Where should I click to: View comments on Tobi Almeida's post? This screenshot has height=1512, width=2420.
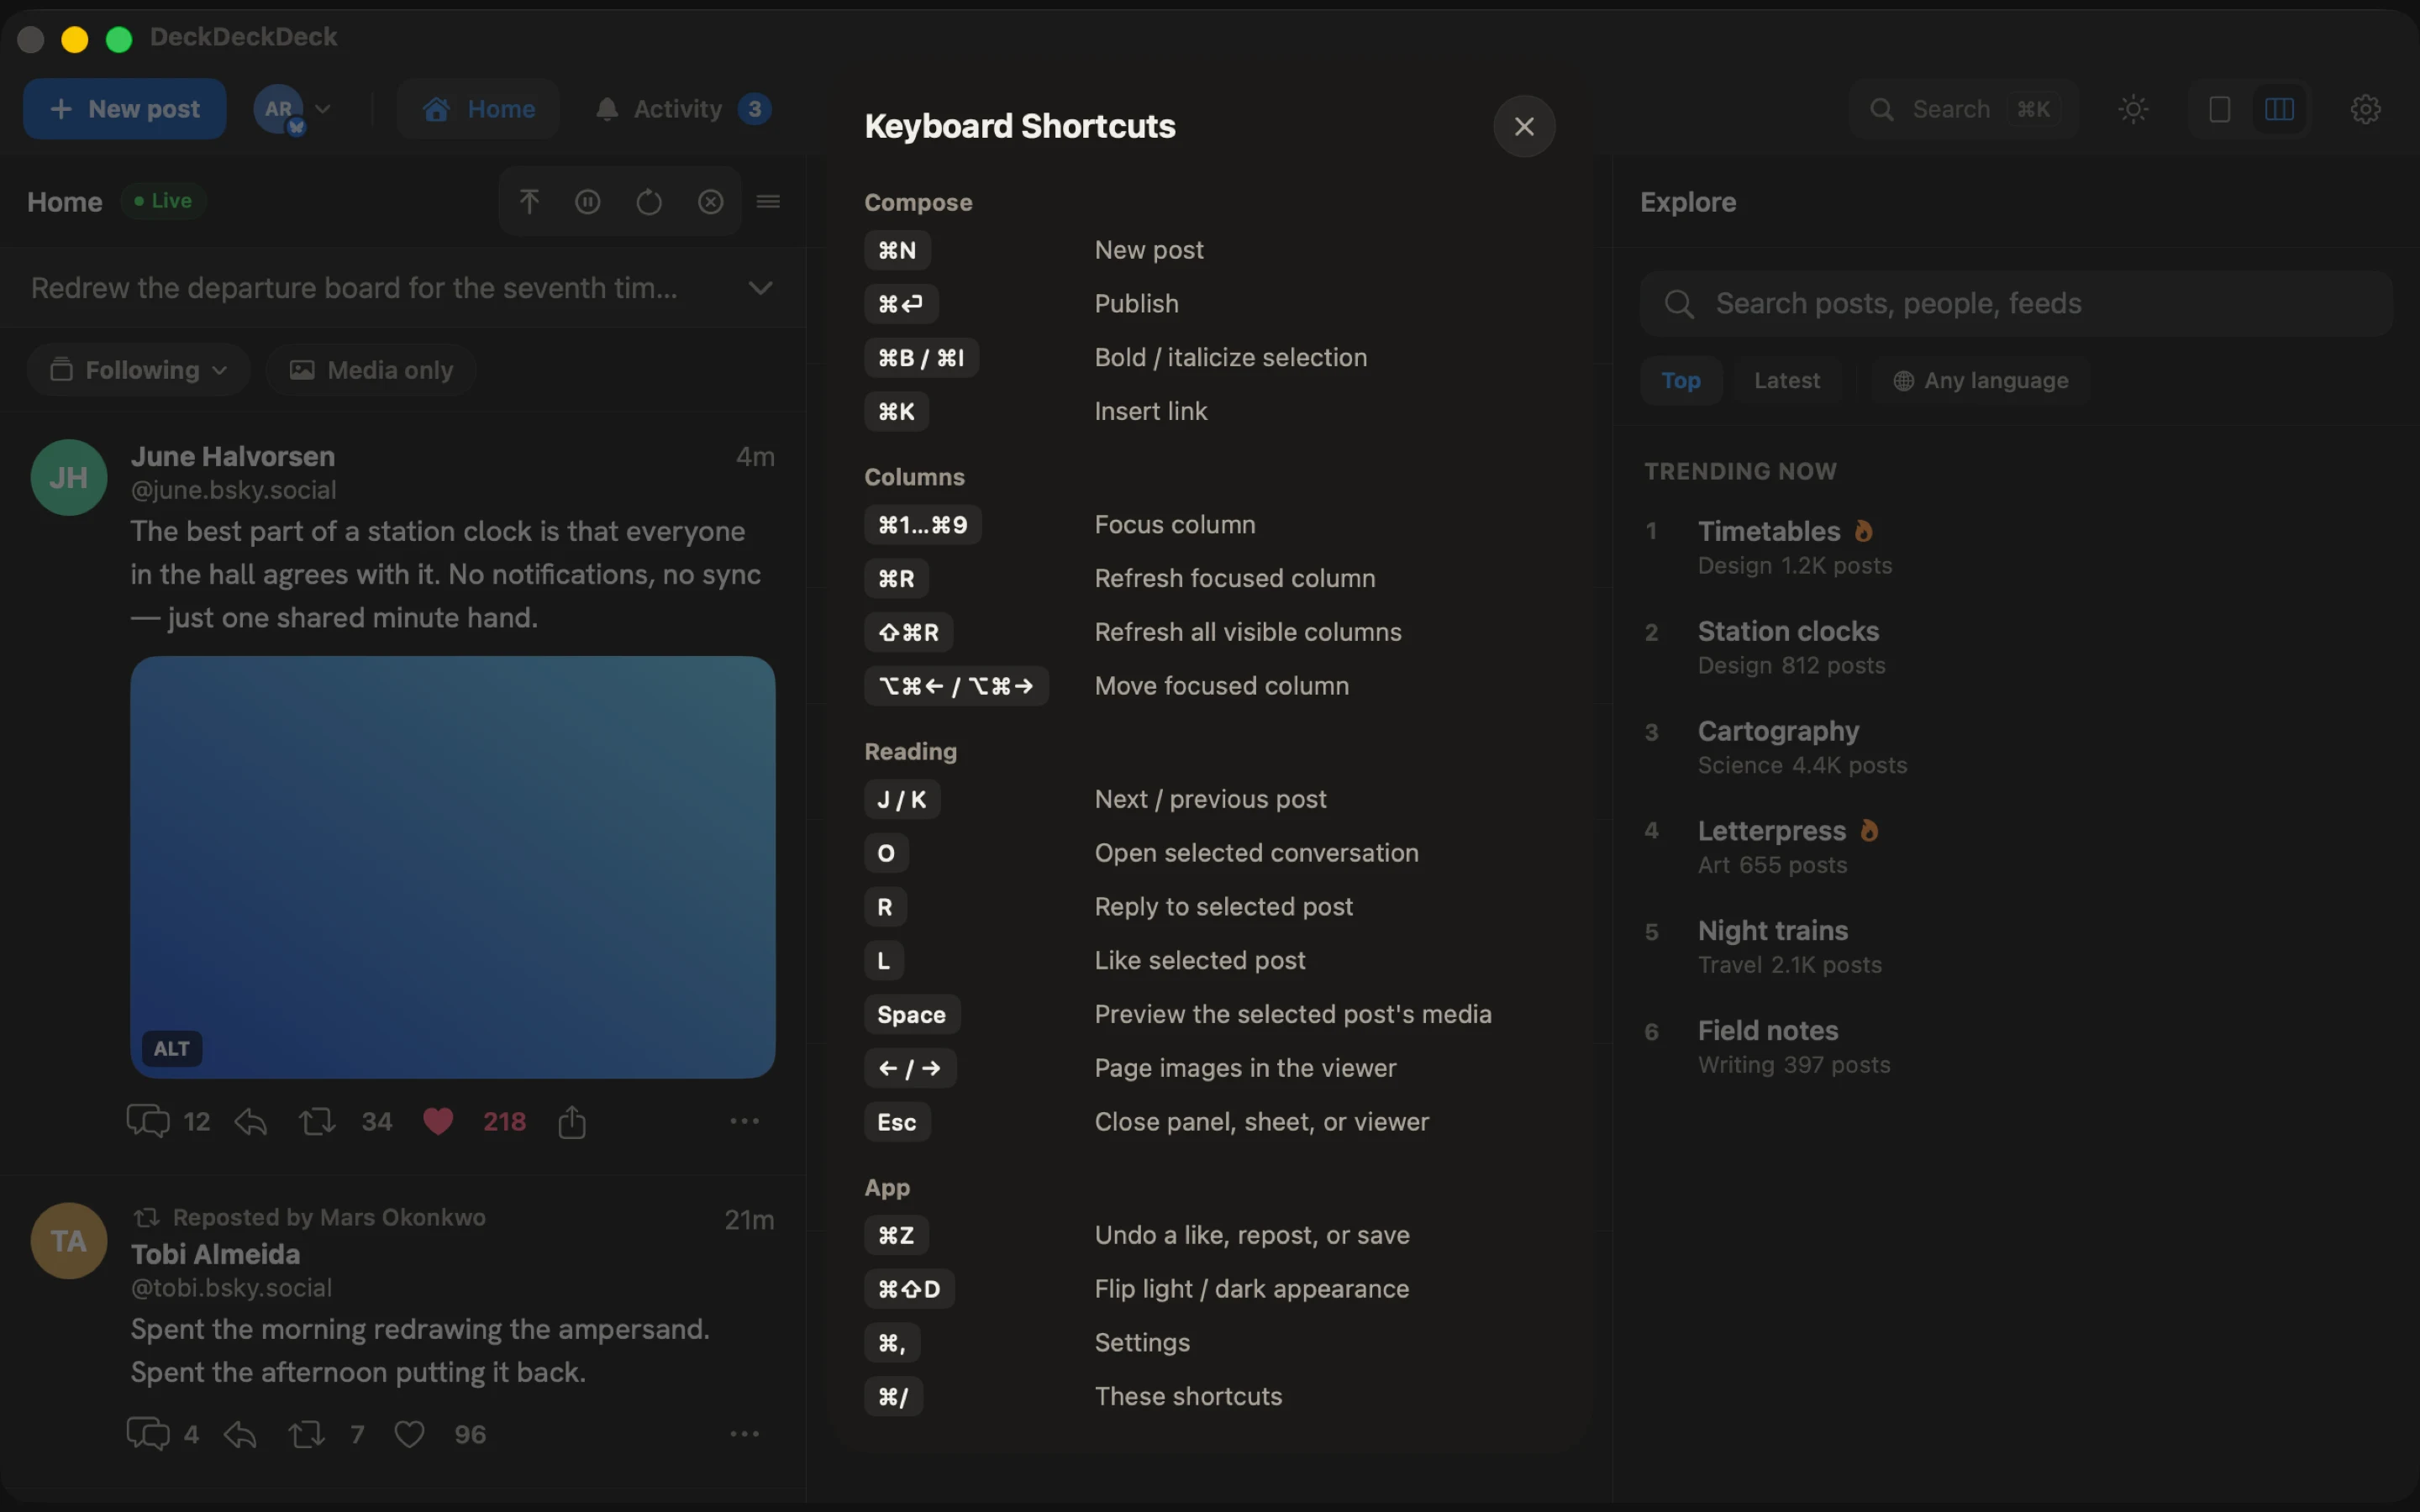(x=162, y=1434)
